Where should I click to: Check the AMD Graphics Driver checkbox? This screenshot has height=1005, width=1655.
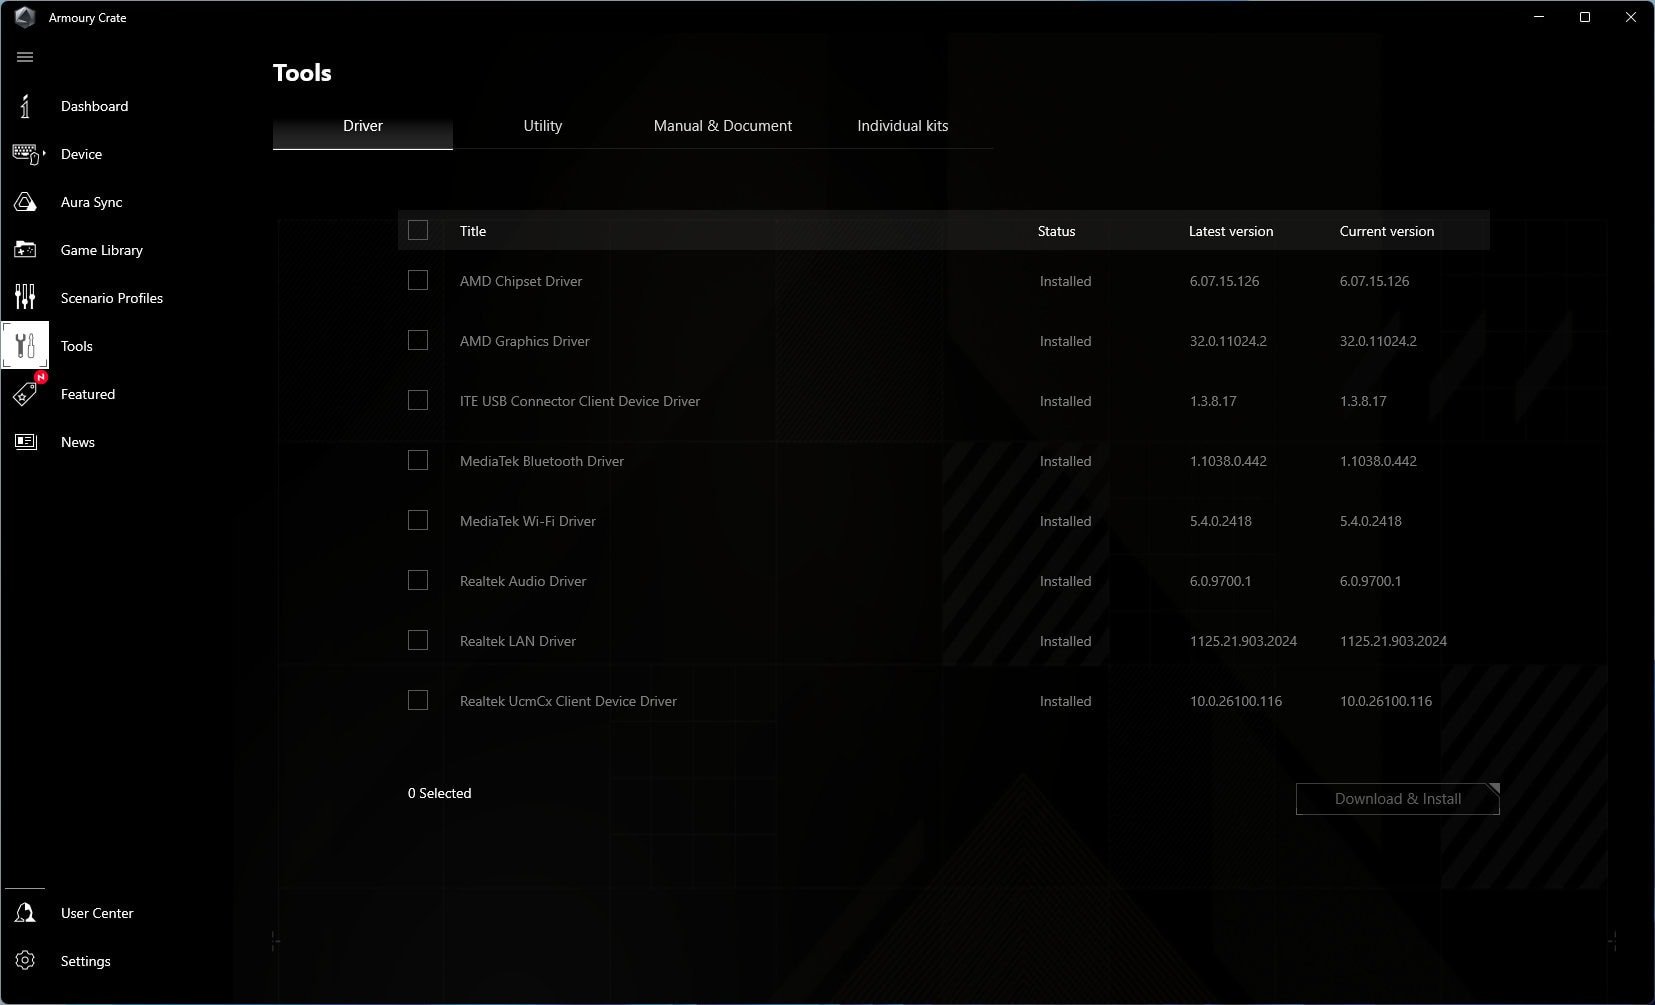coord(418,340)
